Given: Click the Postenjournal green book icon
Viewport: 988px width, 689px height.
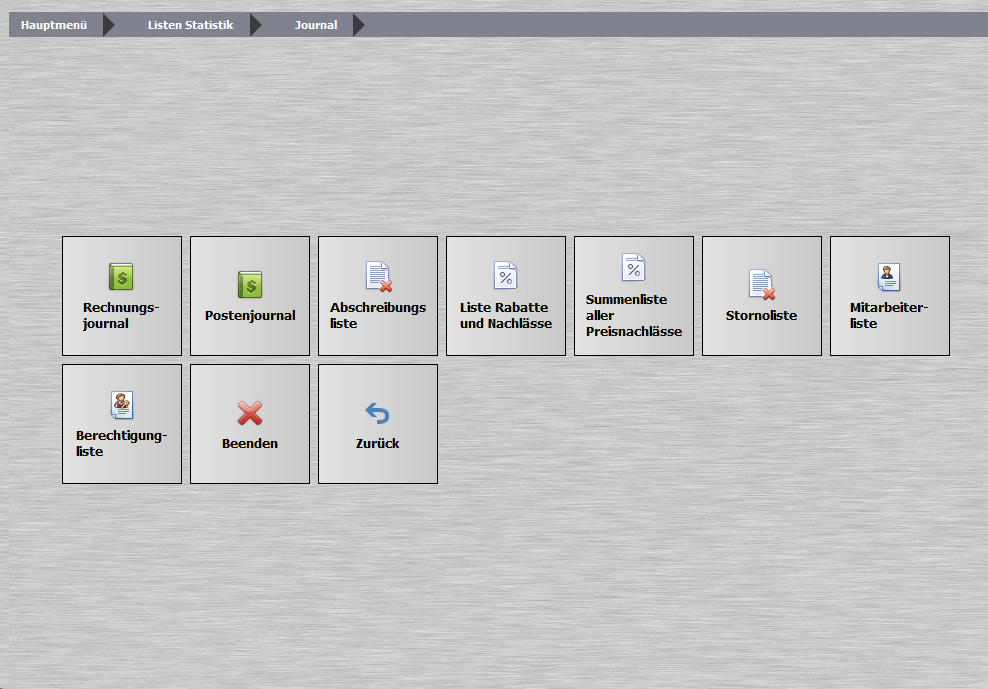Looking at the screenshot, I should [x=250, y=284].
